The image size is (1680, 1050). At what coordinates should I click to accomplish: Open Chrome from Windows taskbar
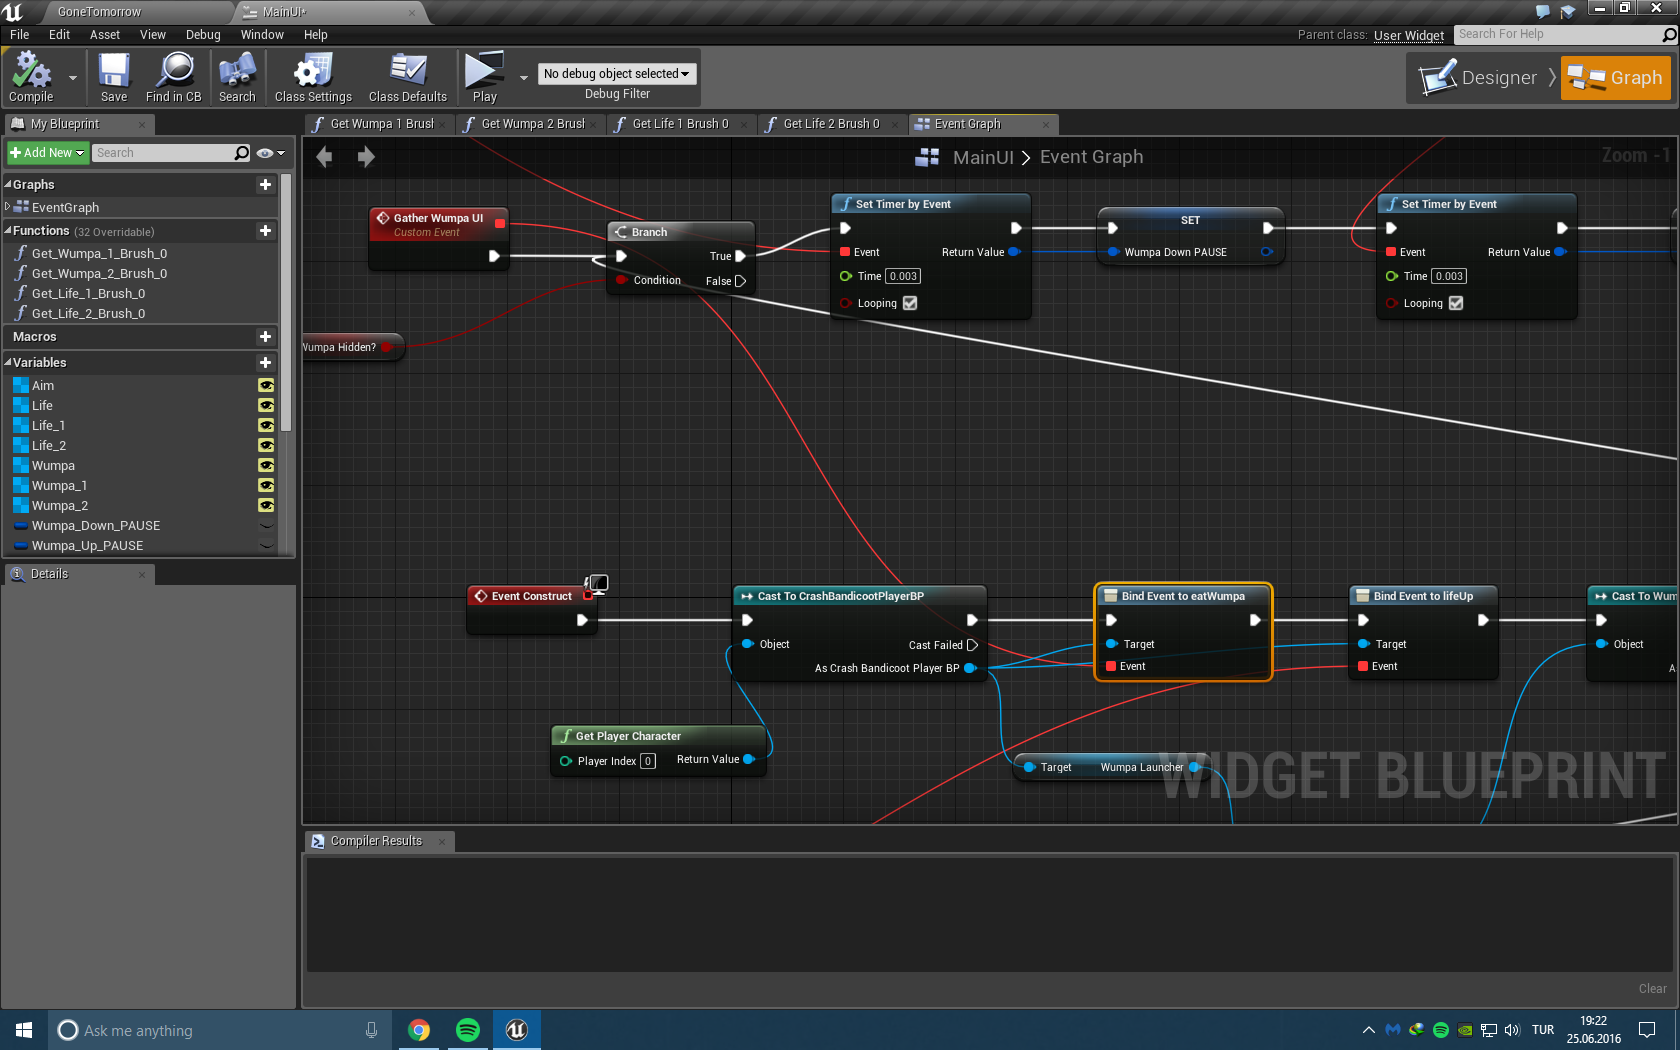tap(419, 1030)
